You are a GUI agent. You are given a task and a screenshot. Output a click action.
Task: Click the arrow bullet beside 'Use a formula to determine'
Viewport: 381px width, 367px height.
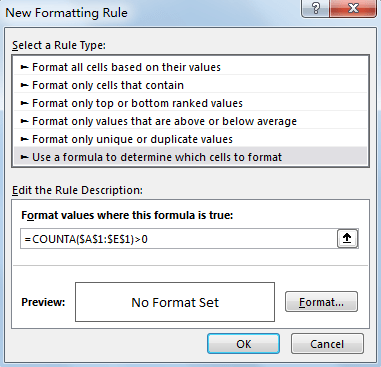tap(24, 157)
